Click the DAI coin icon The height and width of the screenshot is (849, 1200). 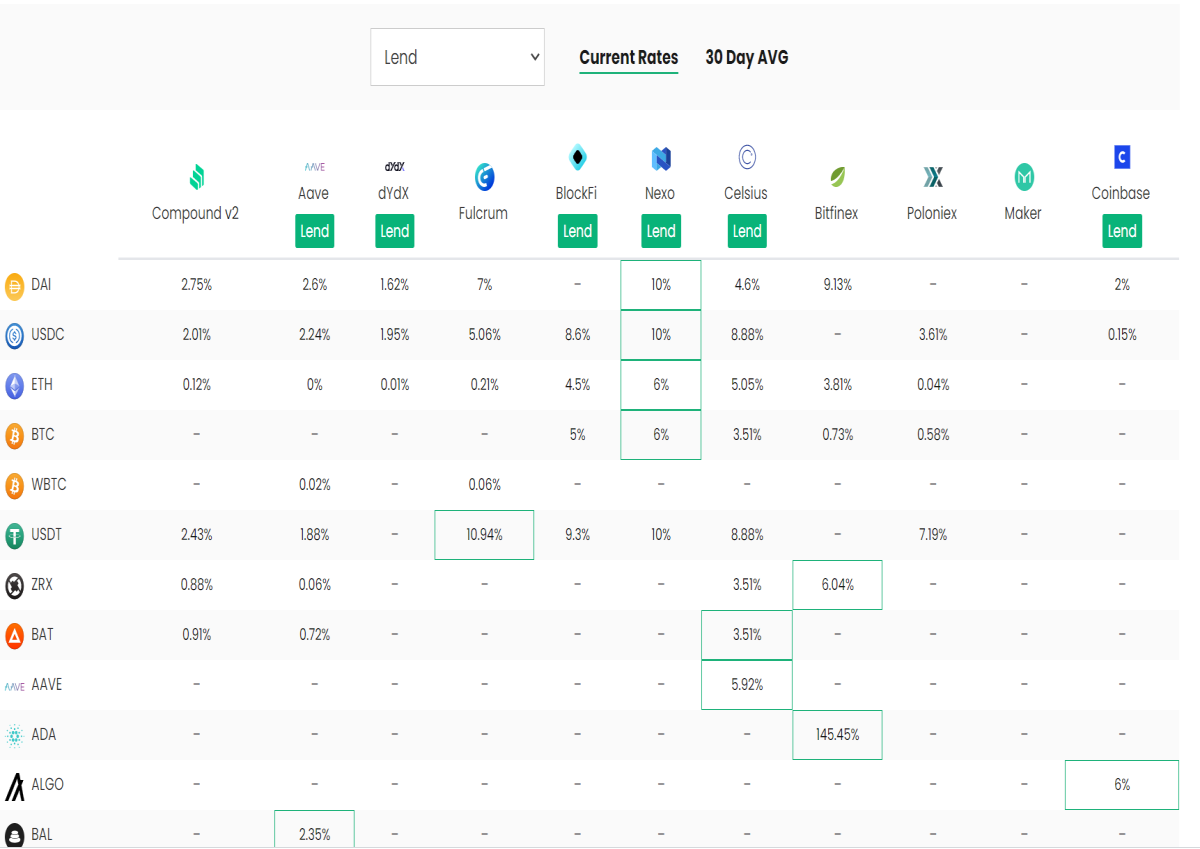[x=15, y=285]
